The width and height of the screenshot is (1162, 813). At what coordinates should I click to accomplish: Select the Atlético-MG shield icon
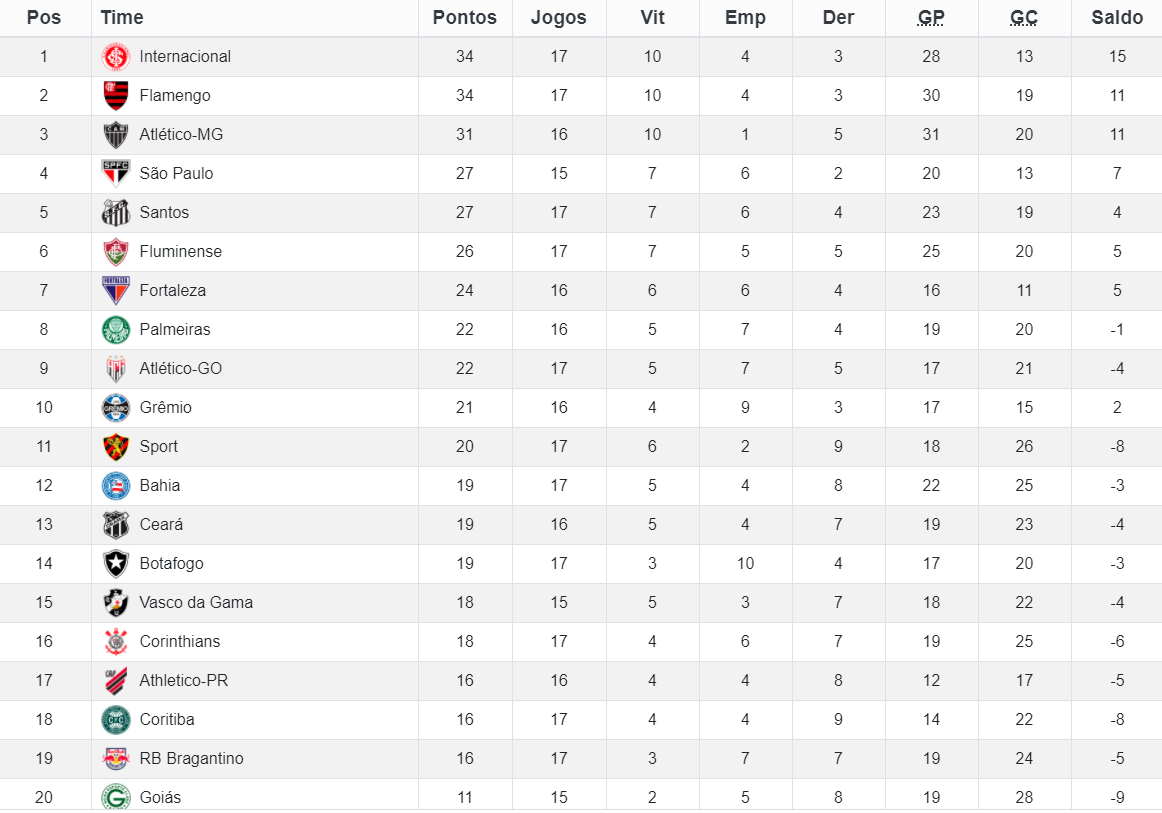click(x=116, y=135)
